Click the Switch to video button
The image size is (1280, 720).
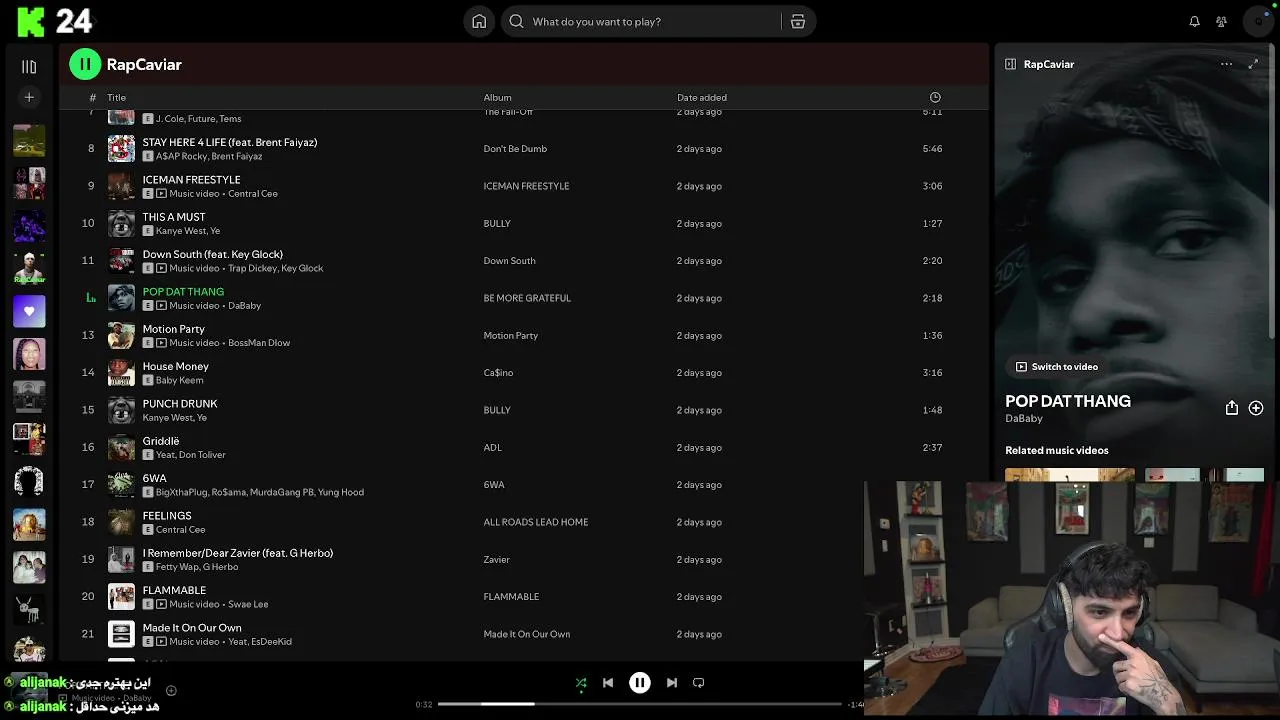point(1057,367)
